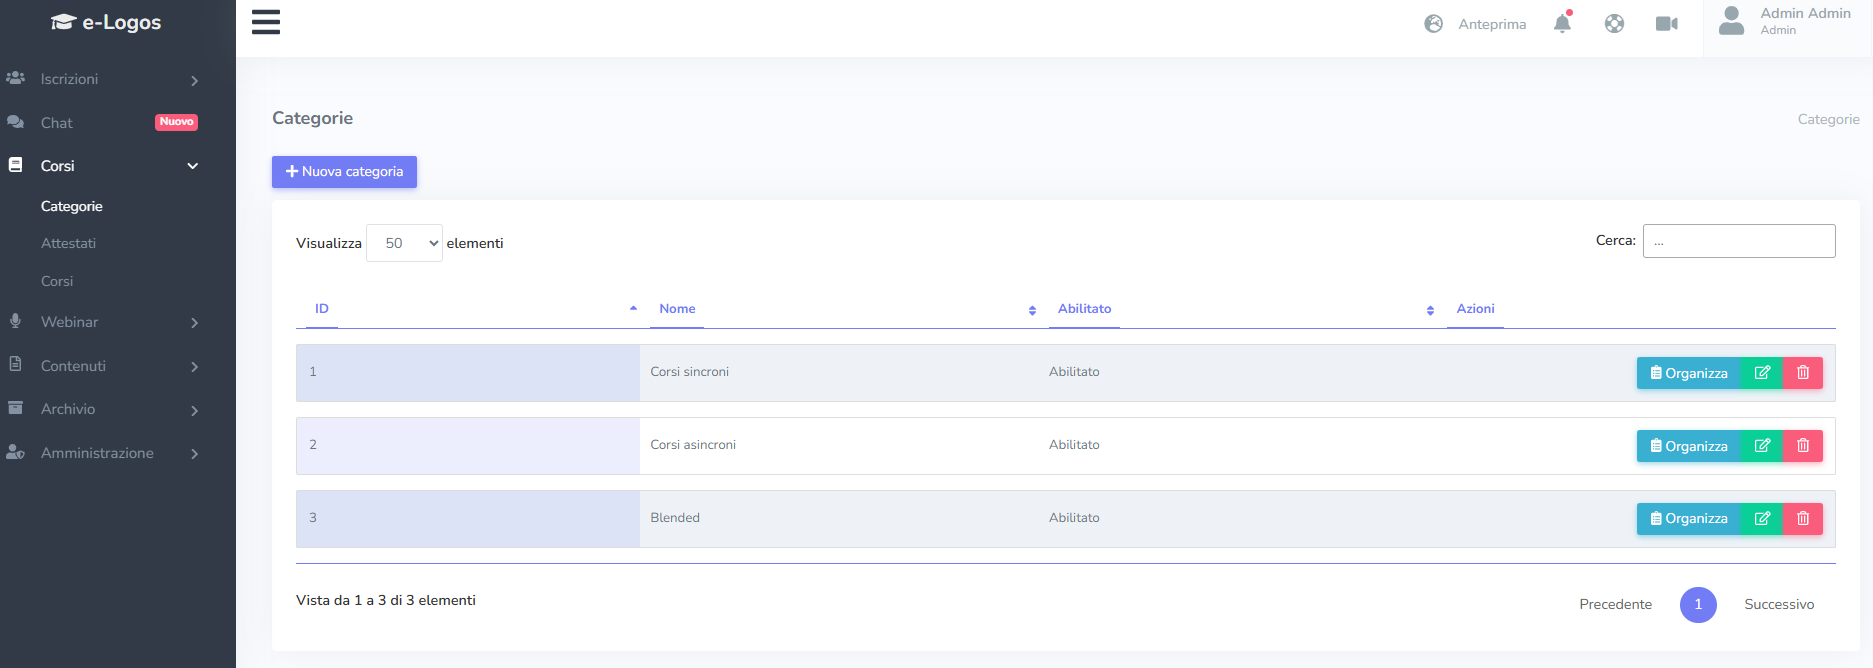The image size is (1873, 668).
Task: Edit the Corsi sincroni category
Action: click(1762, 373)
